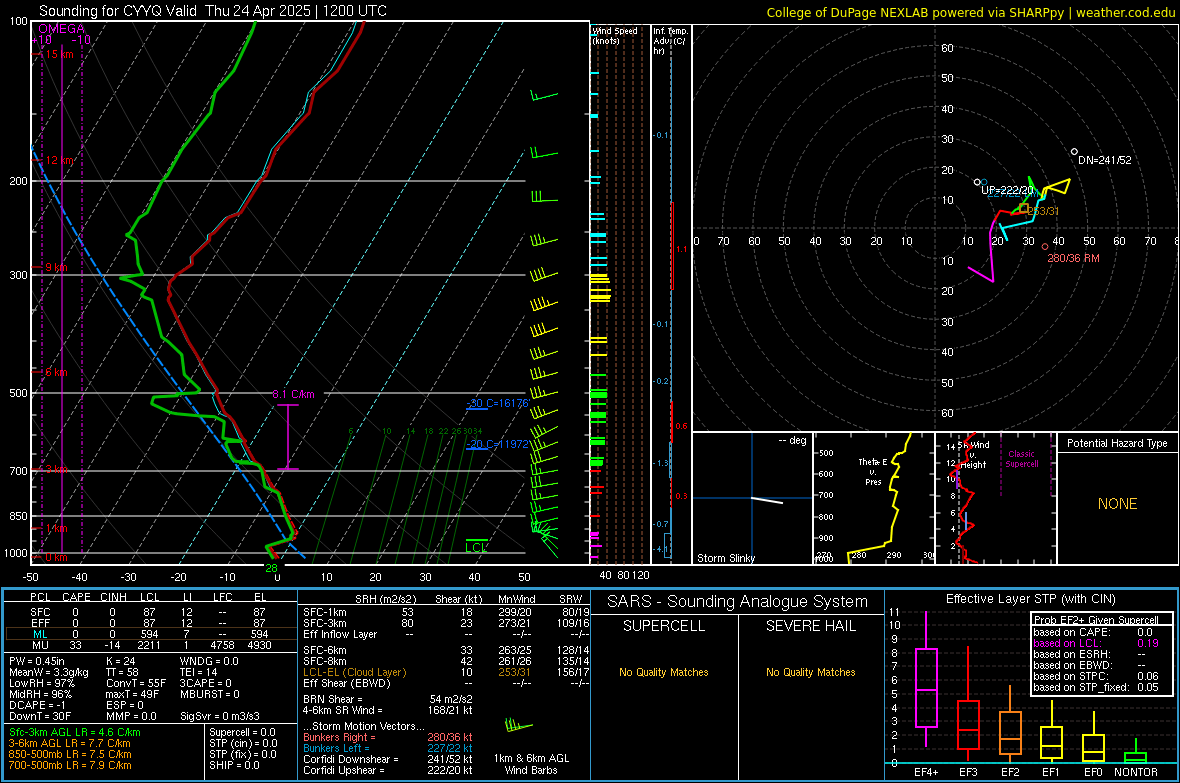The width and height of the screenshot is (1180, 783).
Task: Click the '12 km' height marker
Action: click(x=59, y=160)
